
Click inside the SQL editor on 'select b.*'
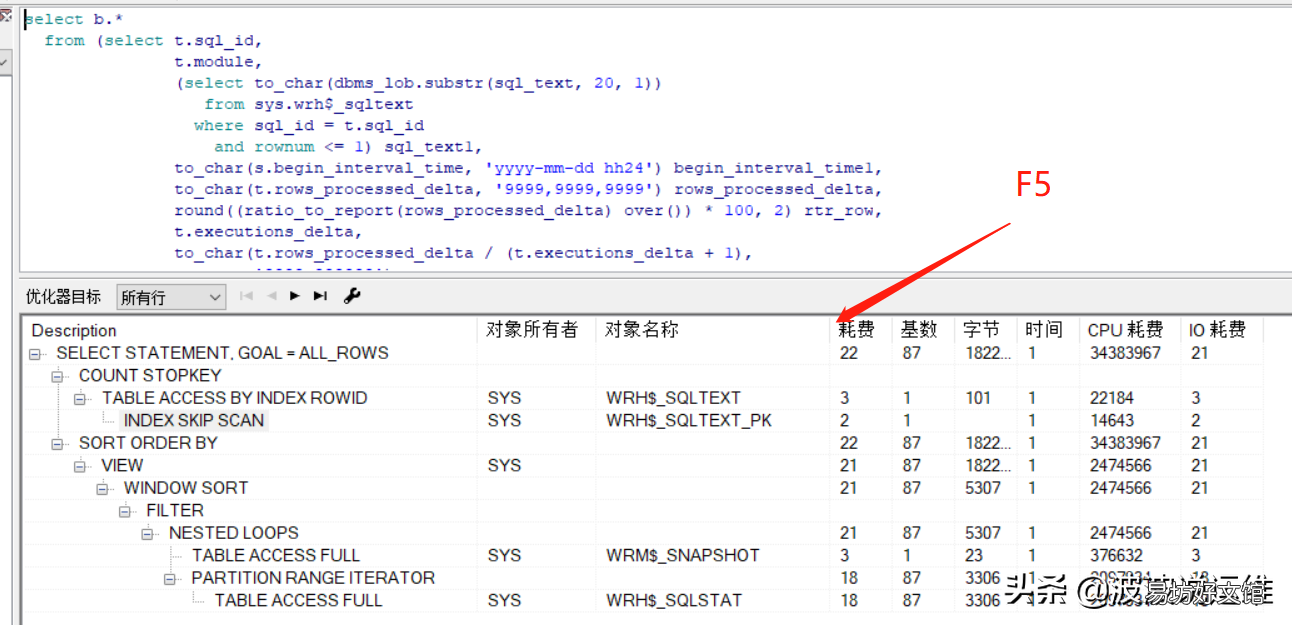point(72,19)
